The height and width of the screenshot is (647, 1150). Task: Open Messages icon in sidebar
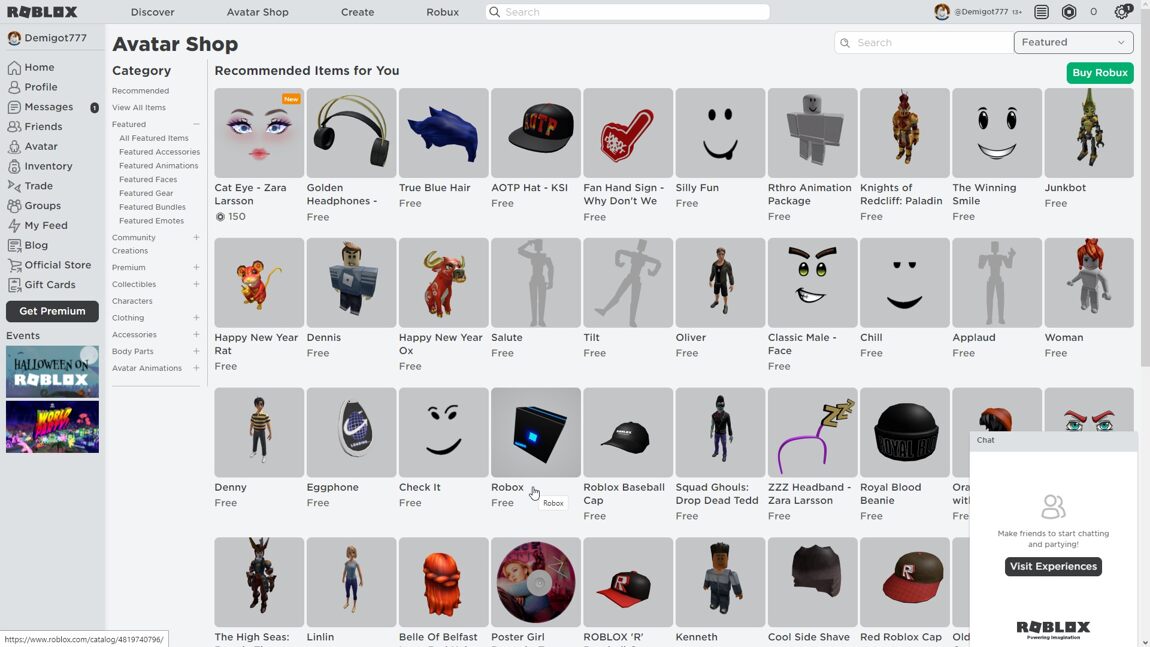click(14, 107)
